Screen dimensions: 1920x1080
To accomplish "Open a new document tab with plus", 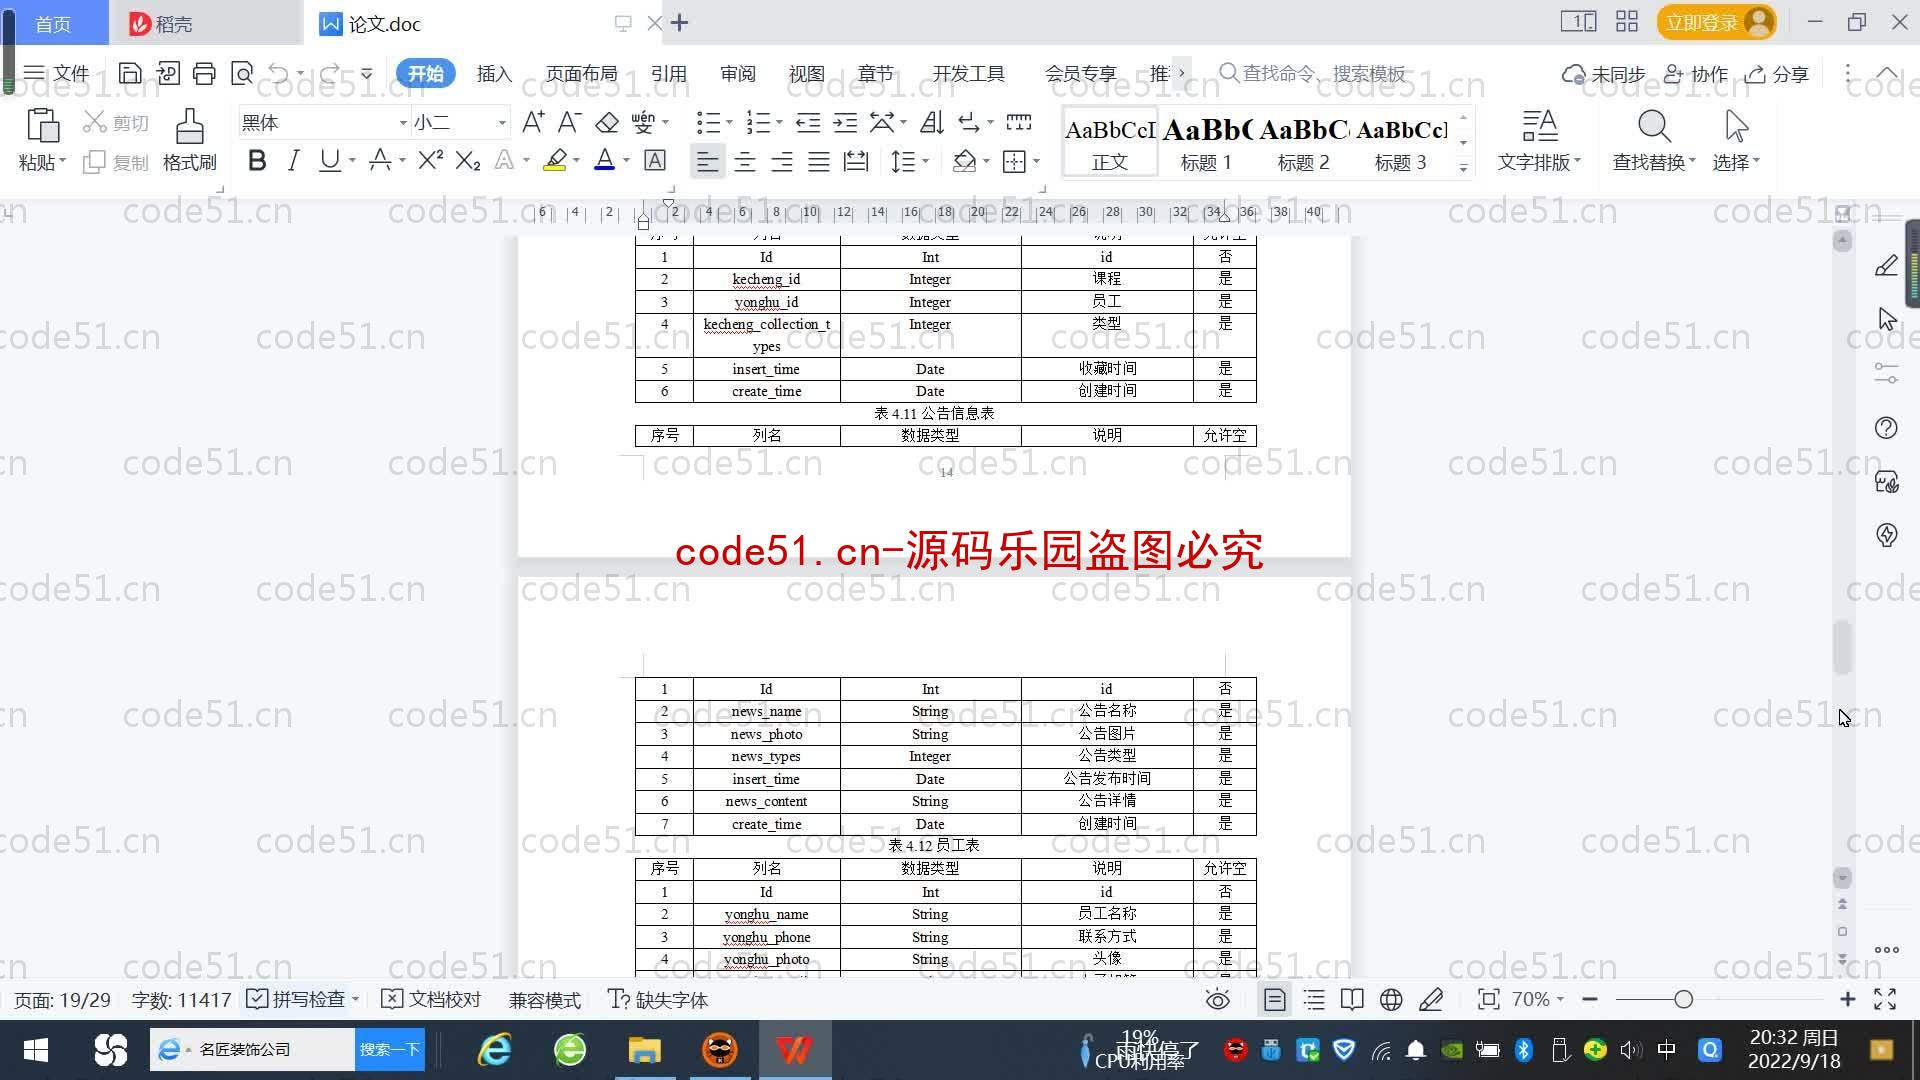I will coord(679,23).
